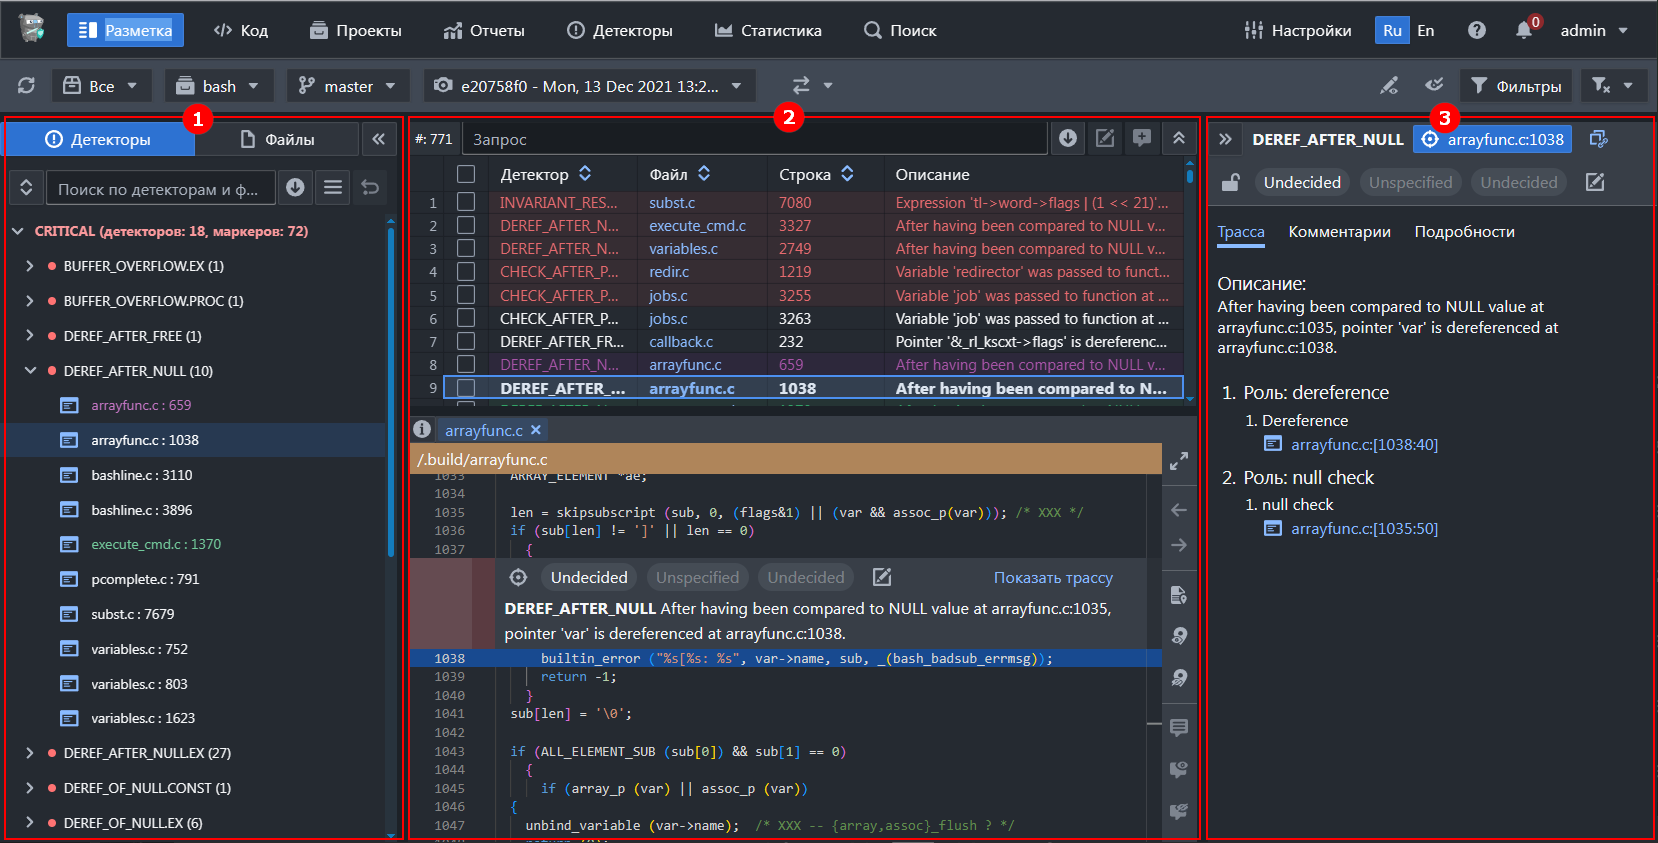Viewport: 1658px width, 843px height.
Task: Click the clear filters icon
Action: [1601, 86]
